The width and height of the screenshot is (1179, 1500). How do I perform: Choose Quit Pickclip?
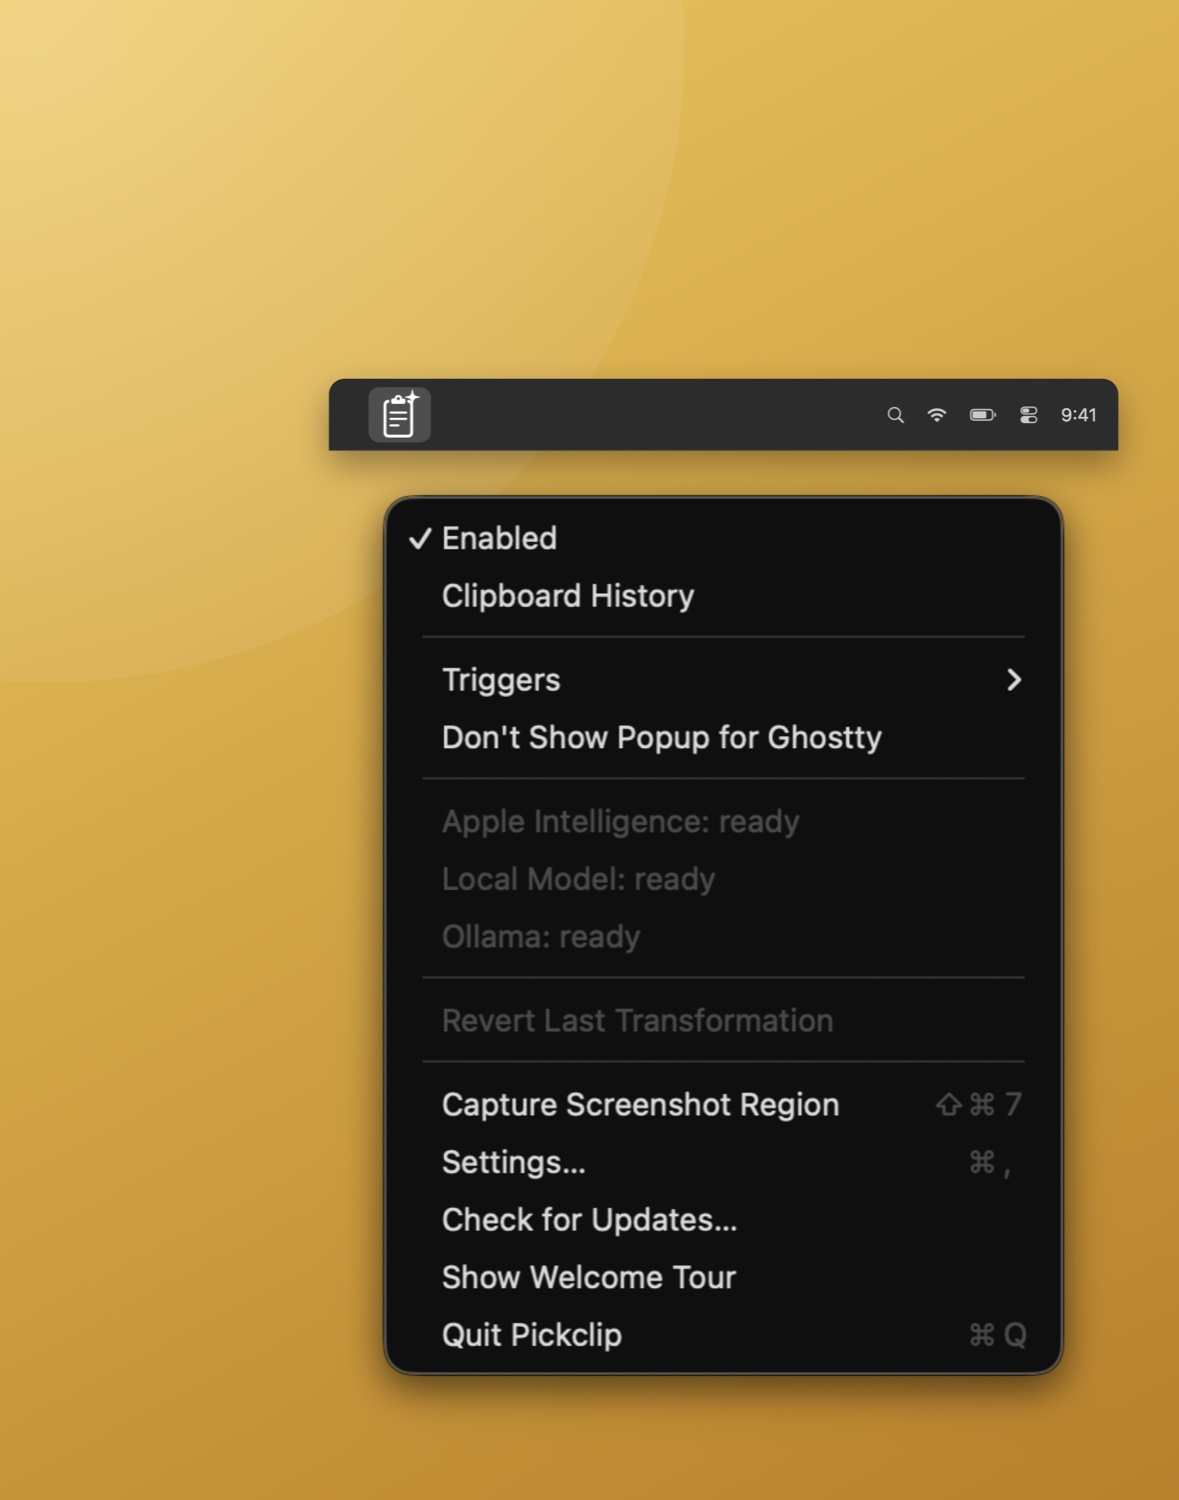pyautogui.click(x=723, y=1336)
